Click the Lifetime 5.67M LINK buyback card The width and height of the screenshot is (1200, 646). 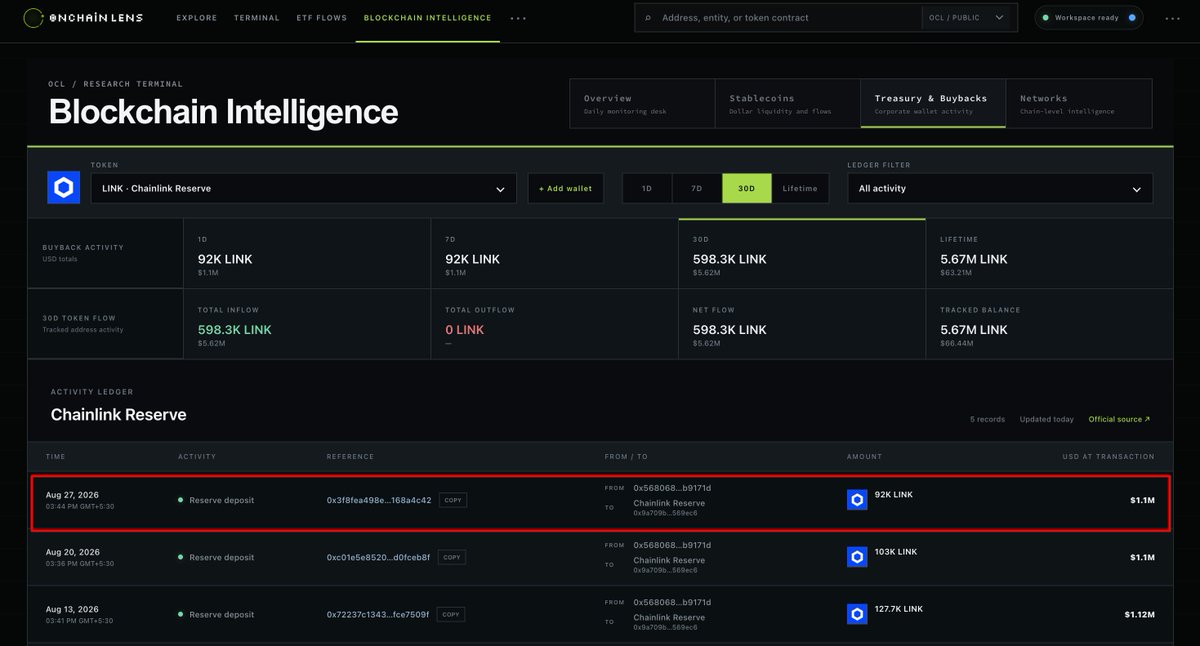point(1050,254)
